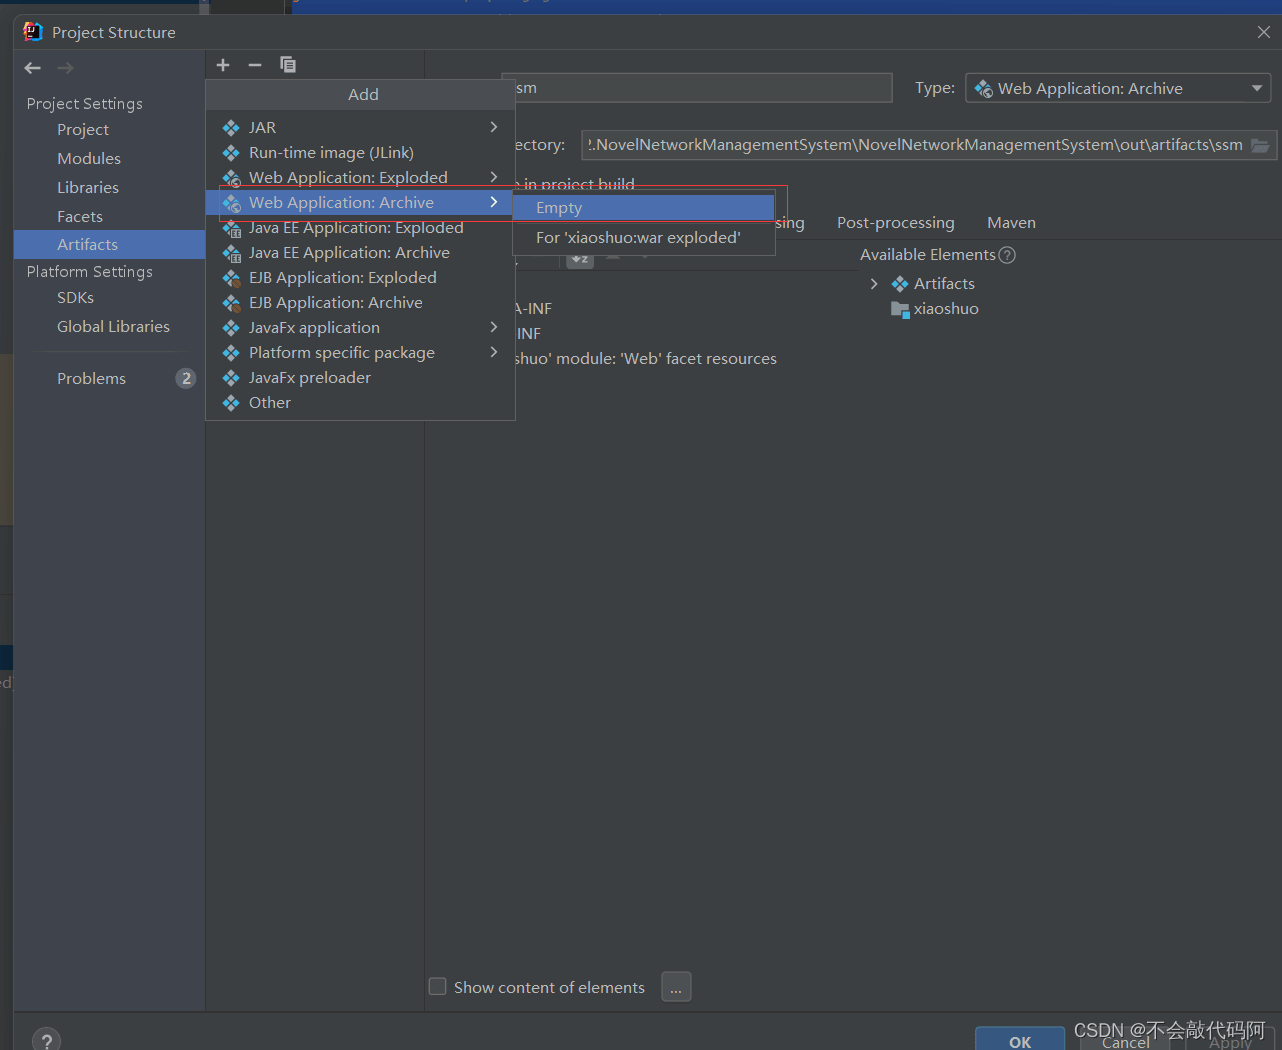Click the back navigation arrow
Screen dimensions: 1282x1050
click(33, 68)
